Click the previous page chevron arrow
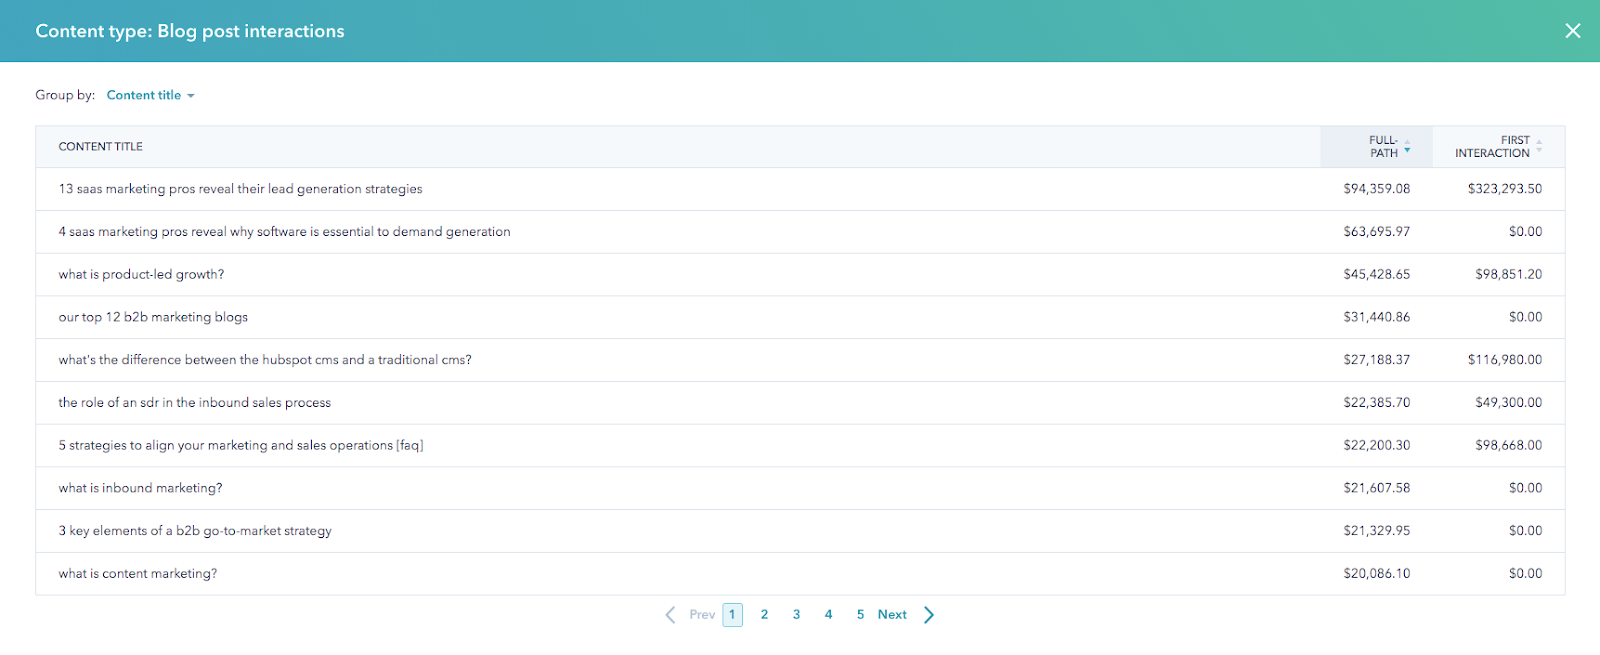The image size is (1600, 655). [x=670, y=615]
